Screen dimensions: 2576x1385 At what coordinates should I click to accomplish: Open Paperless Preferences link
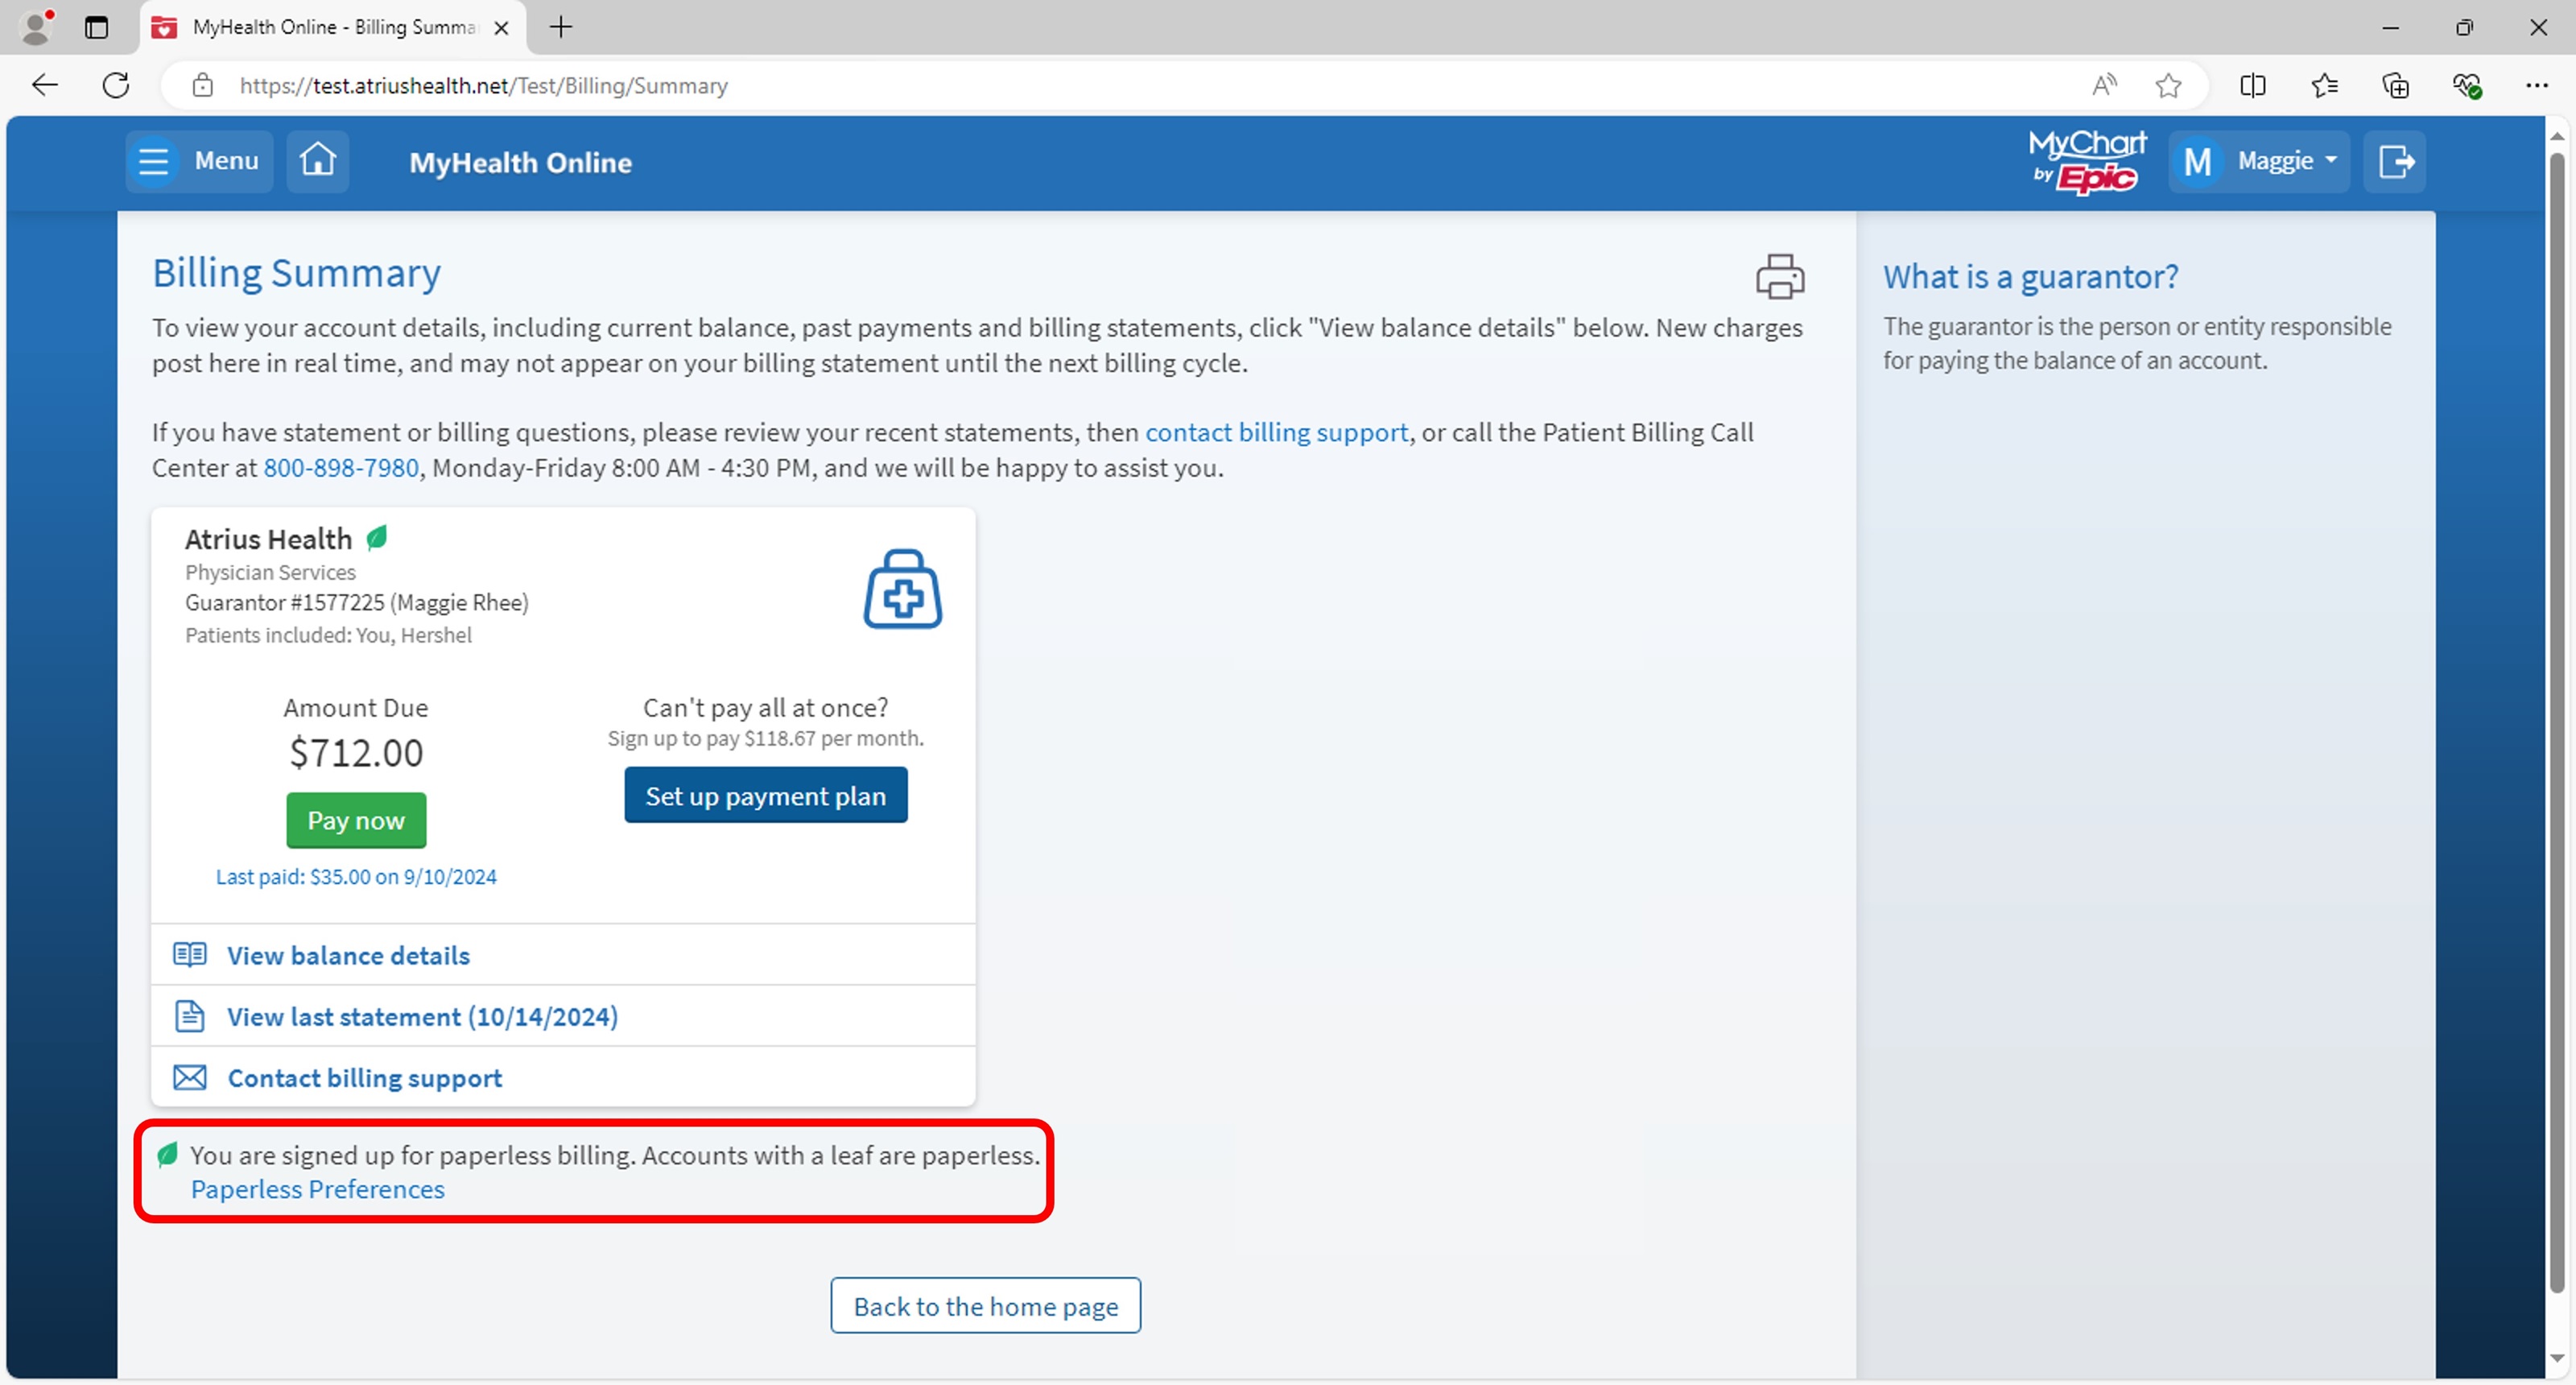coord(317,1189)
